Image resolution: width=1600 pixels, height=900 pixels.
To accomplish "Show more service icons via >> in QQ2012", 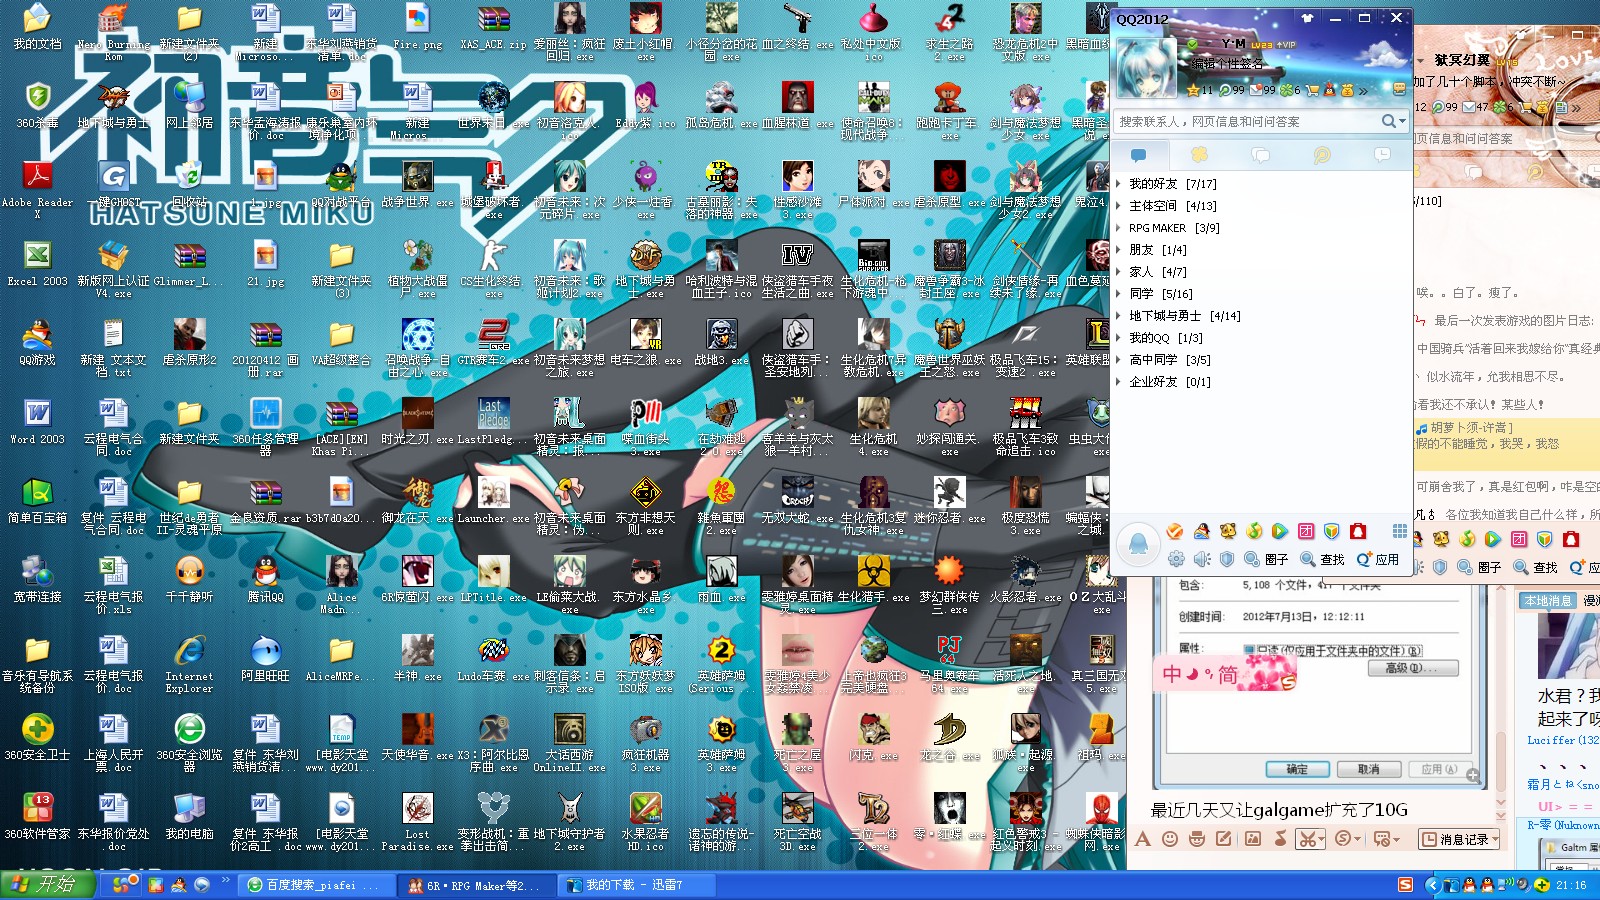I will point(1363,91).
